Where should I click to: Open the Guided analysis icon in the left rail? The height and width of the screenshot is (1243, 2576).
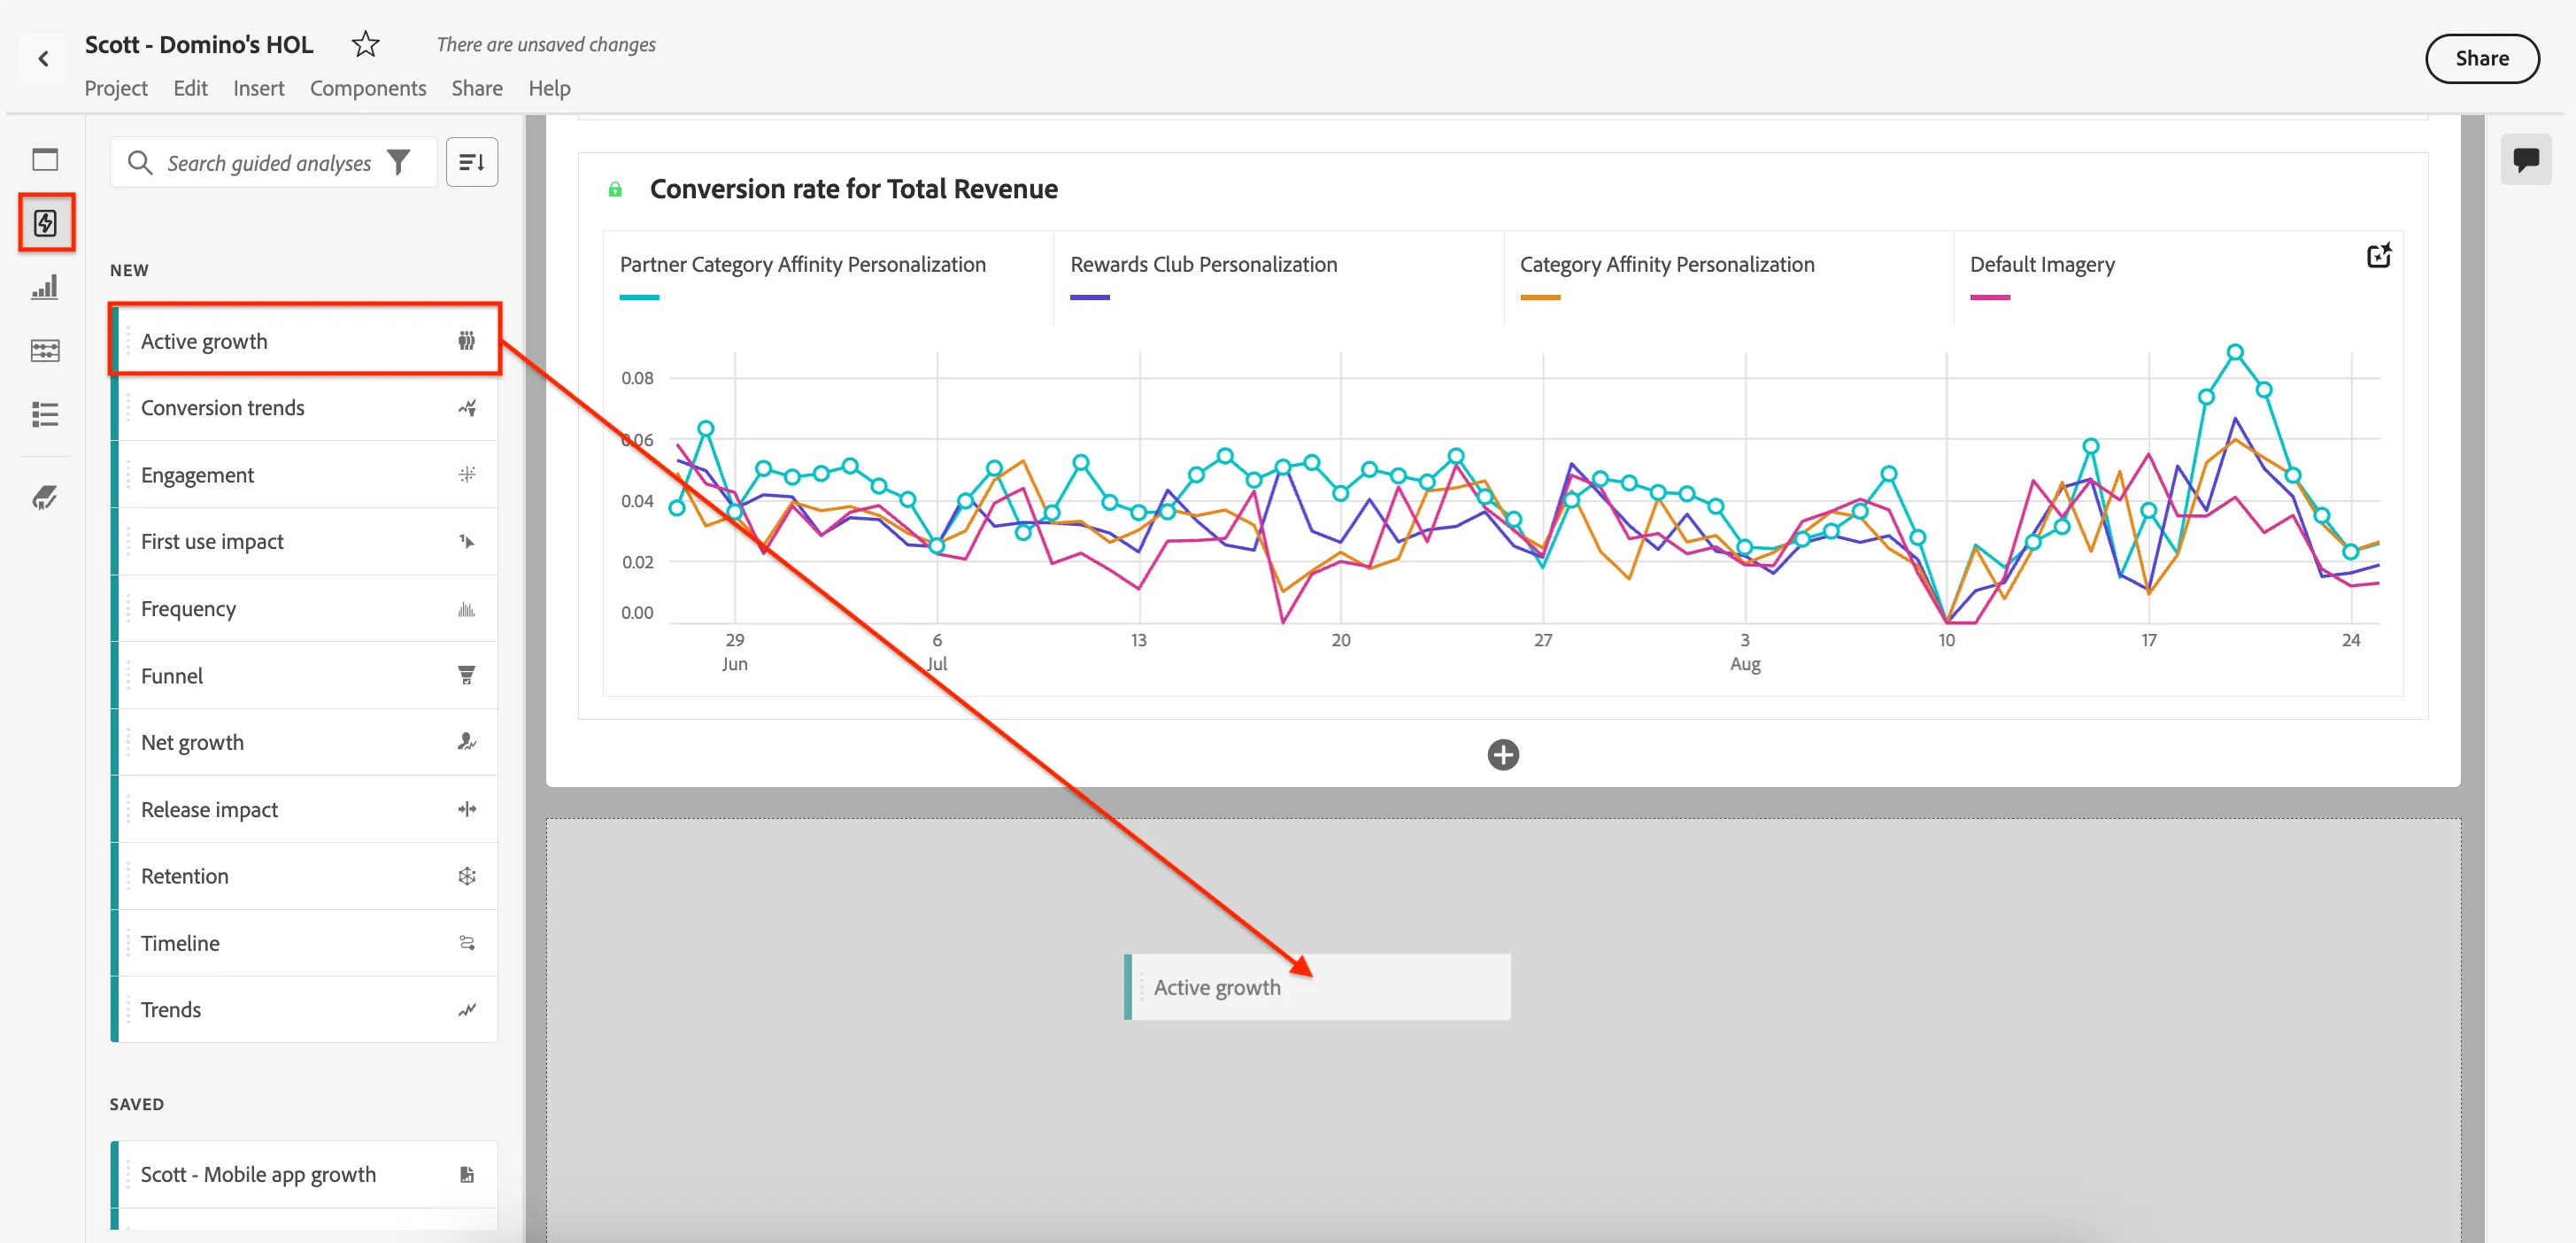tap(45, 223)
